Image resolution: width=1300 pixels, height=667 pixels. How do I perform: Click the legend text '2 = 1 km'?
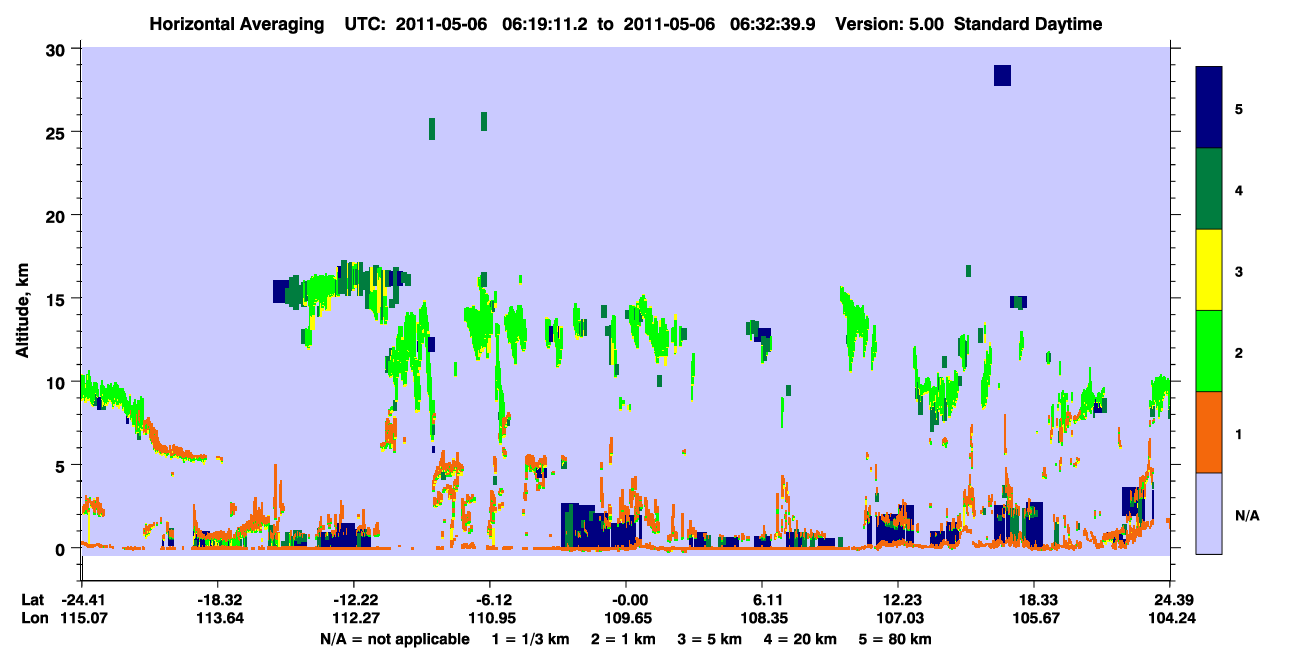(623, 639)
